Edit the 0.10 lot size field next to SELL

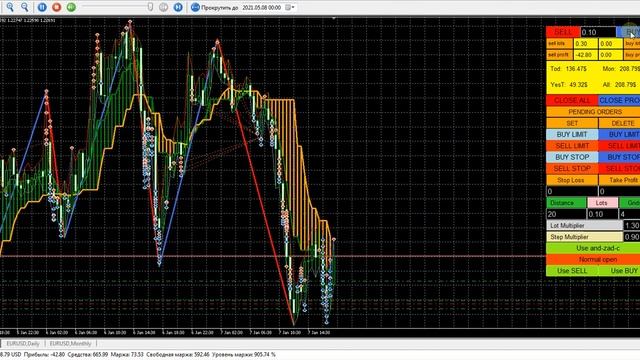(x=598, y=32)
